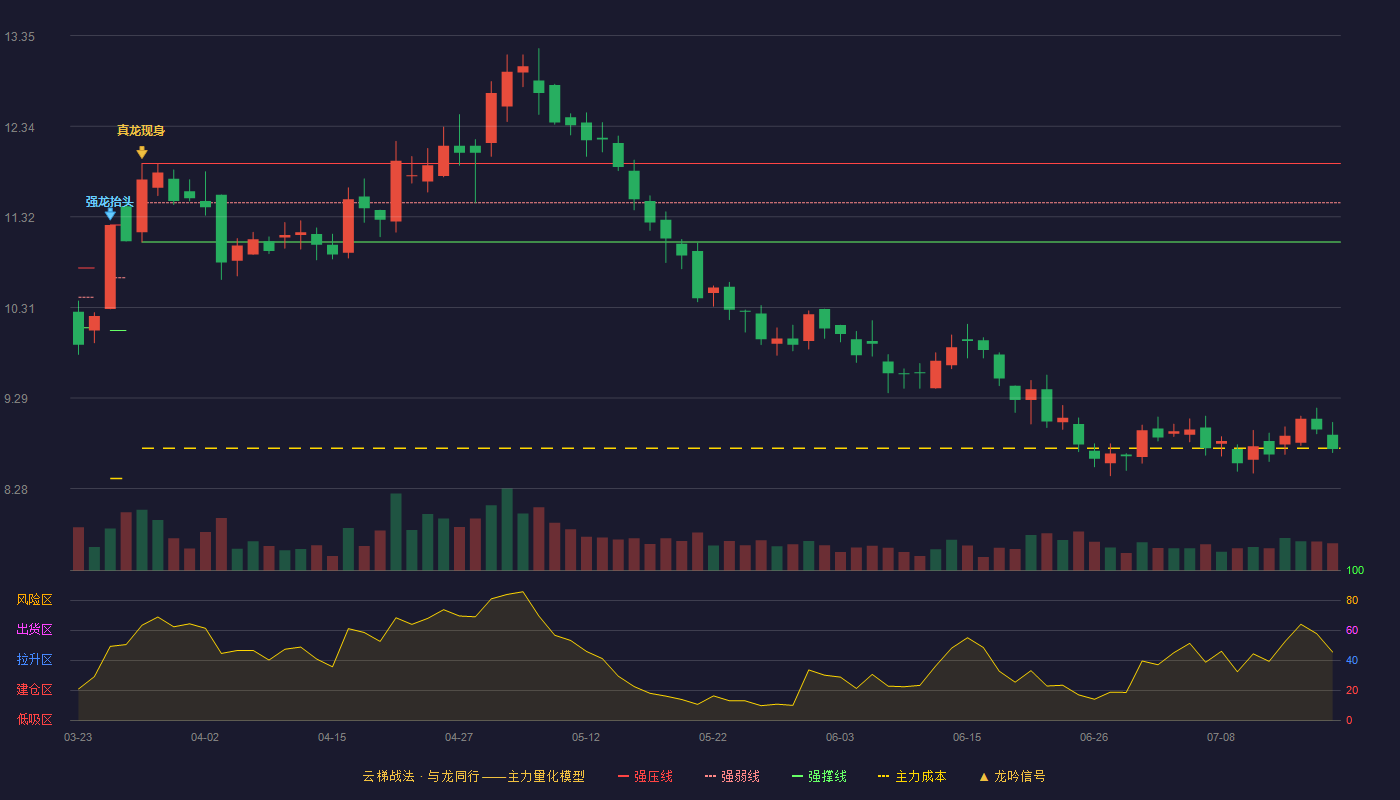Click the 04-02 date label
This screenshot has width=1400, height=800.
click(205, 737)
